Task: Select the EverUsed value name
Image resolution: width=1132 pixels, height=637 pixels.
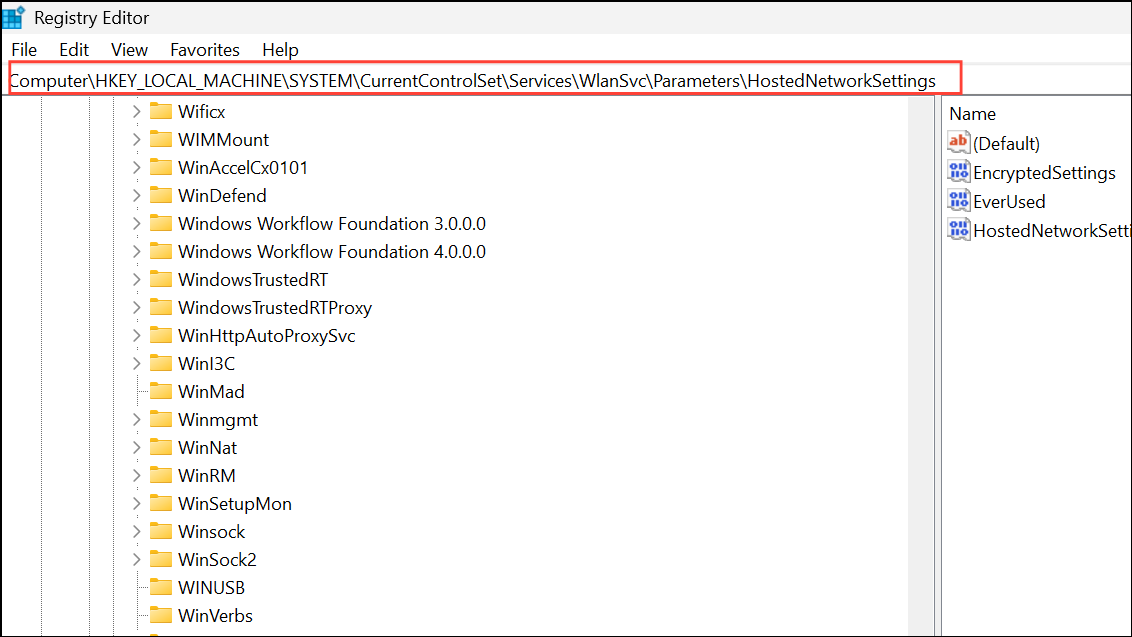Action: pyautogui.click(x=1009, y=202)
